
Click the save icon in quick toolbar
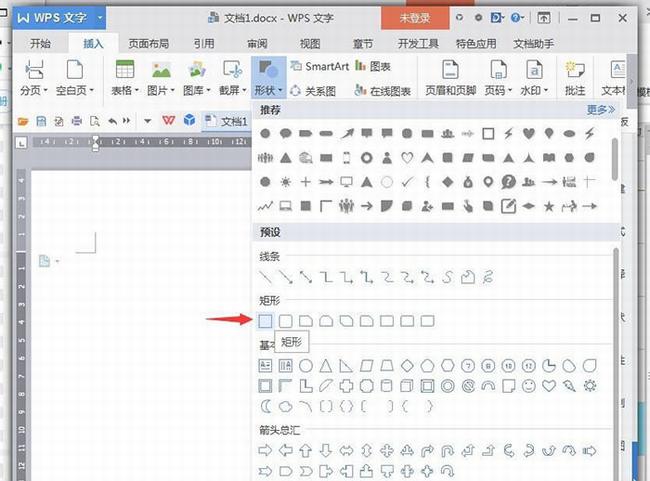click(41, 121)
